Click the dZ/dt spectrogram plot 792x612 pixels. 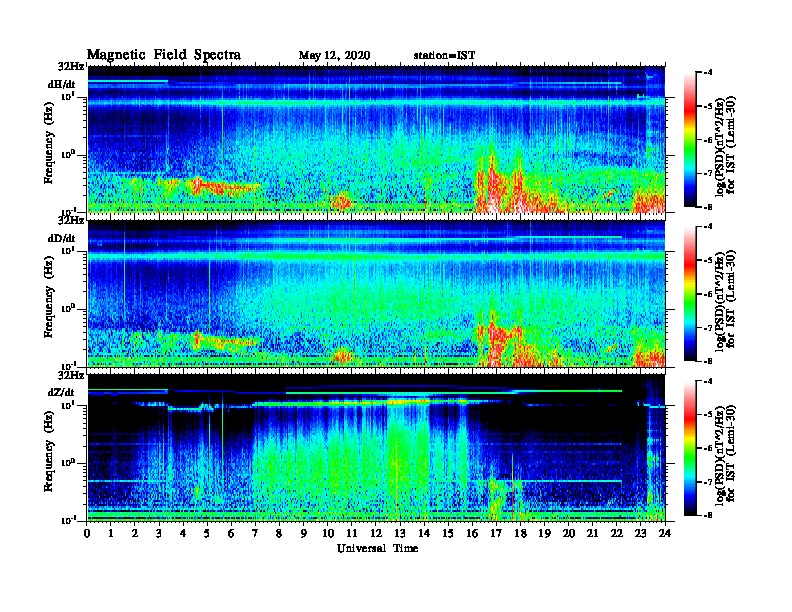[x=376, y=448]
